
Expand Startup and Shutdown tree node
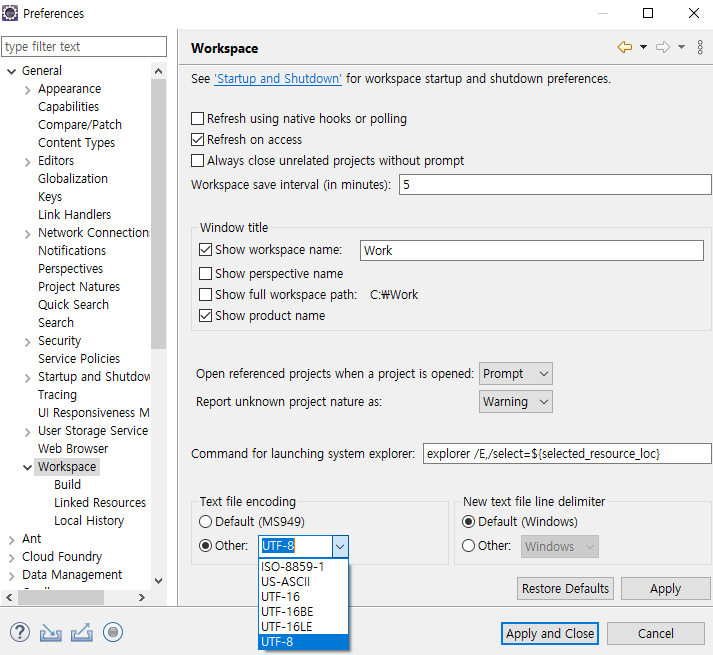pos(28,378)
